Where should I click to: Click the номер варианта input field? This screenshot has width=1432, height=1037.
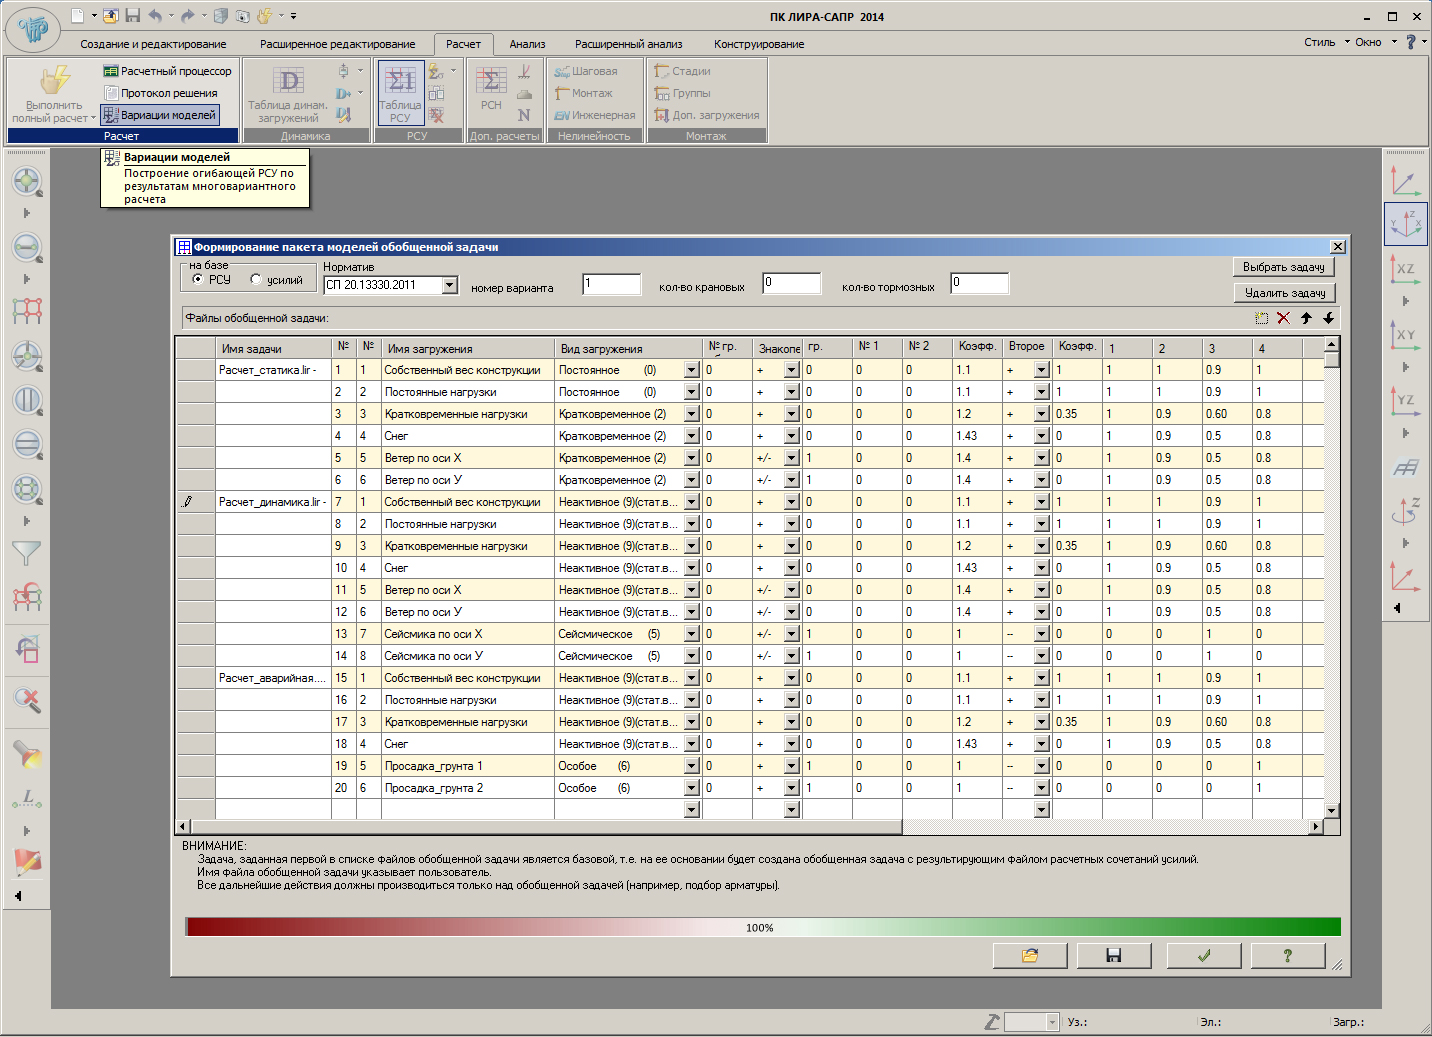pyautogui.click(x=611, y=284)
